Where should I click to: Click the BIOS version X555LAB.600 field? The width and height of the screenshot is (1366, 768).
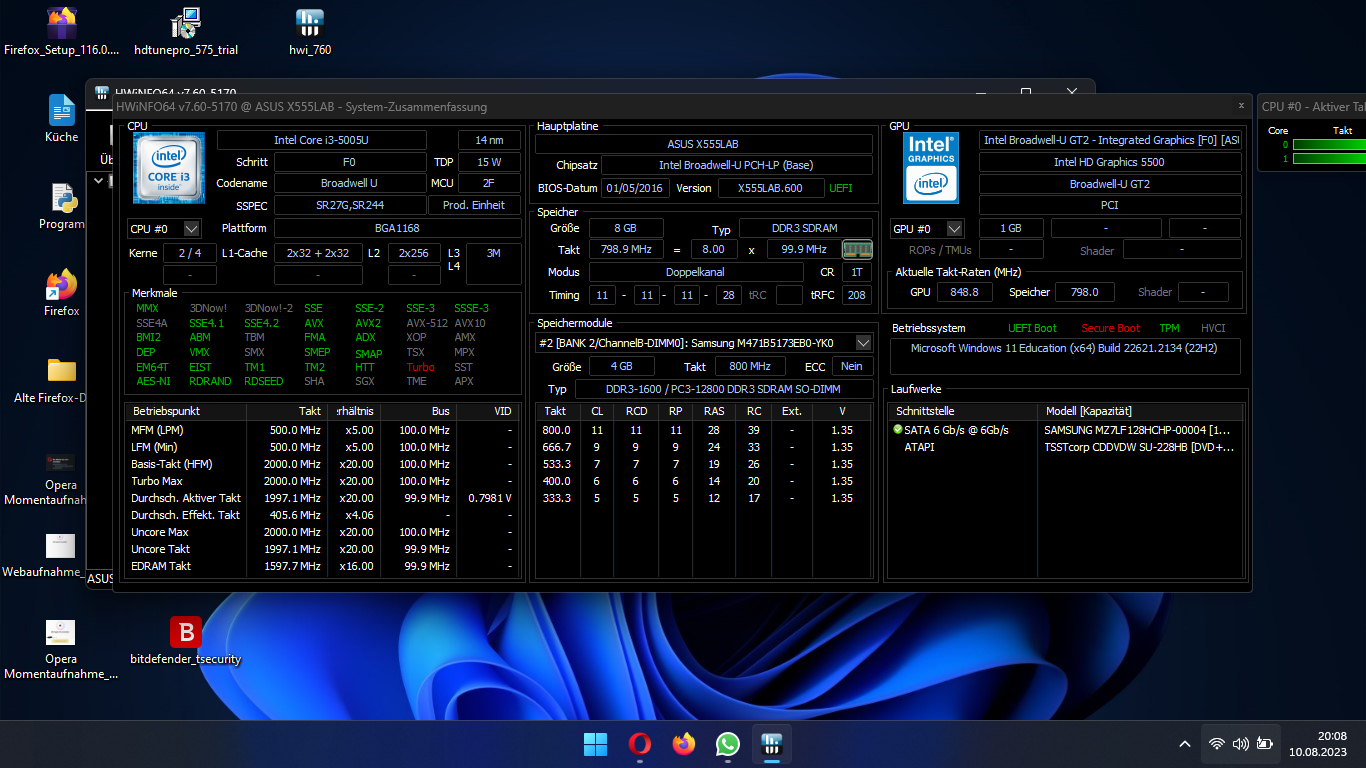pos(770,188)
